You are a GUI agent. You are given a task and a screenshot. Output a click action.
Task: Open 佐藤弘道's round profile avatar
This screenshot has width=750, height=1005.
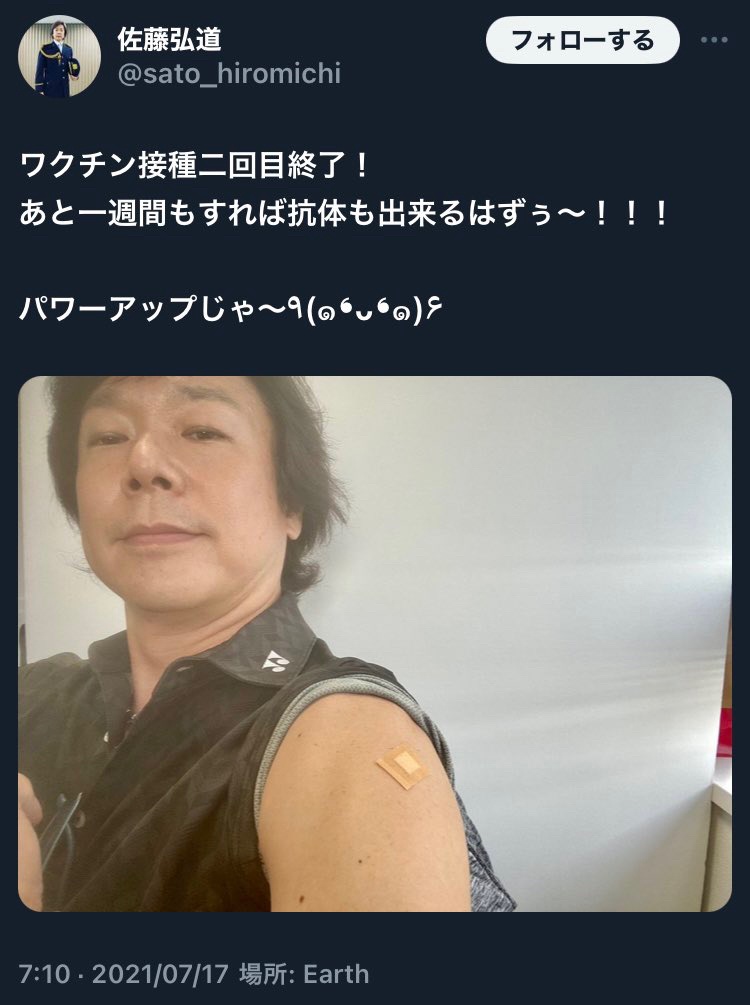click(59, 56)
